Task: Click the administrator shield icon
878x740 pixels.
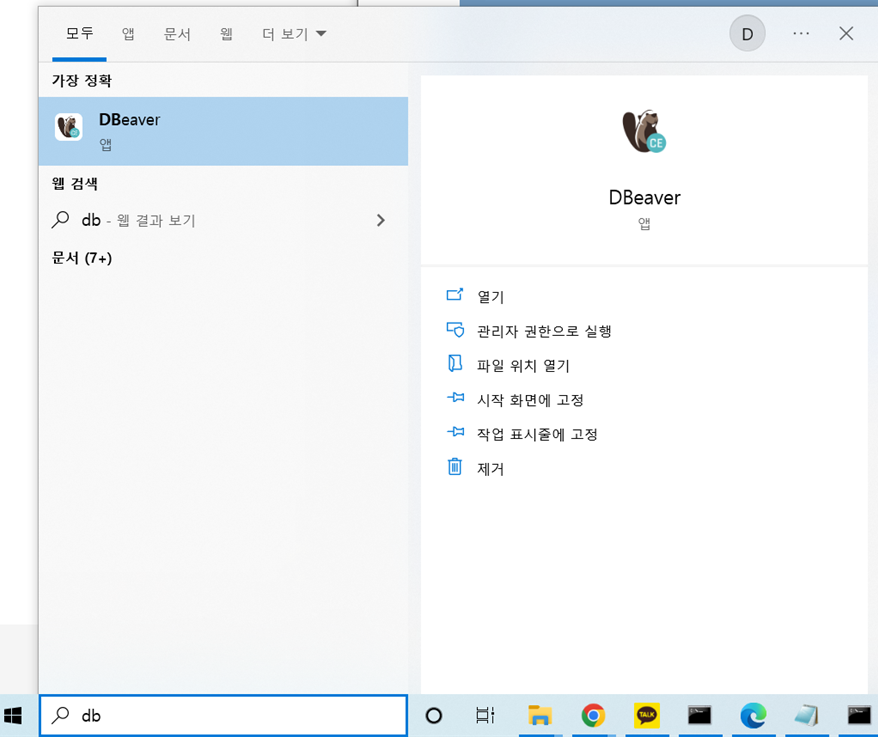Action: tap(455, 329)
